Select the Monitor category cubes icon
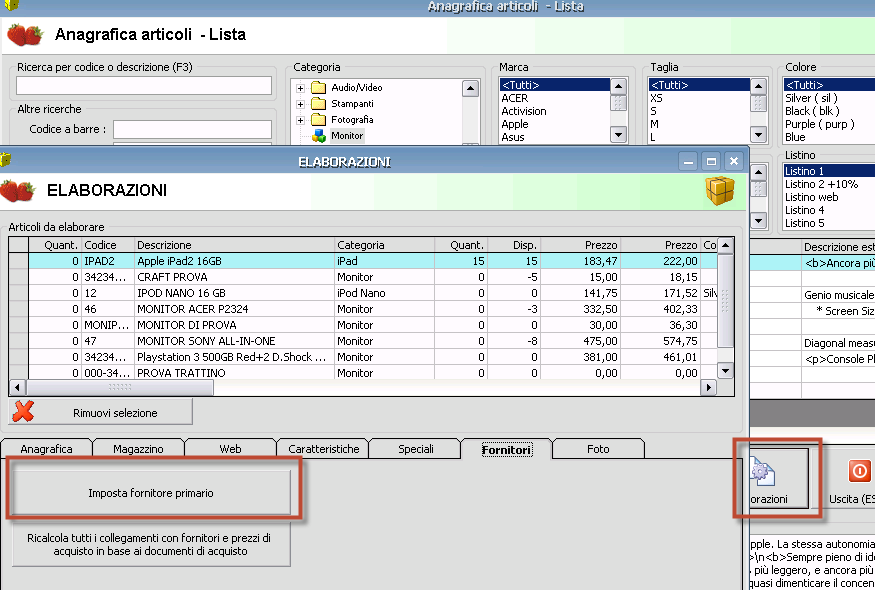875x590 pixels. [319, 136]
